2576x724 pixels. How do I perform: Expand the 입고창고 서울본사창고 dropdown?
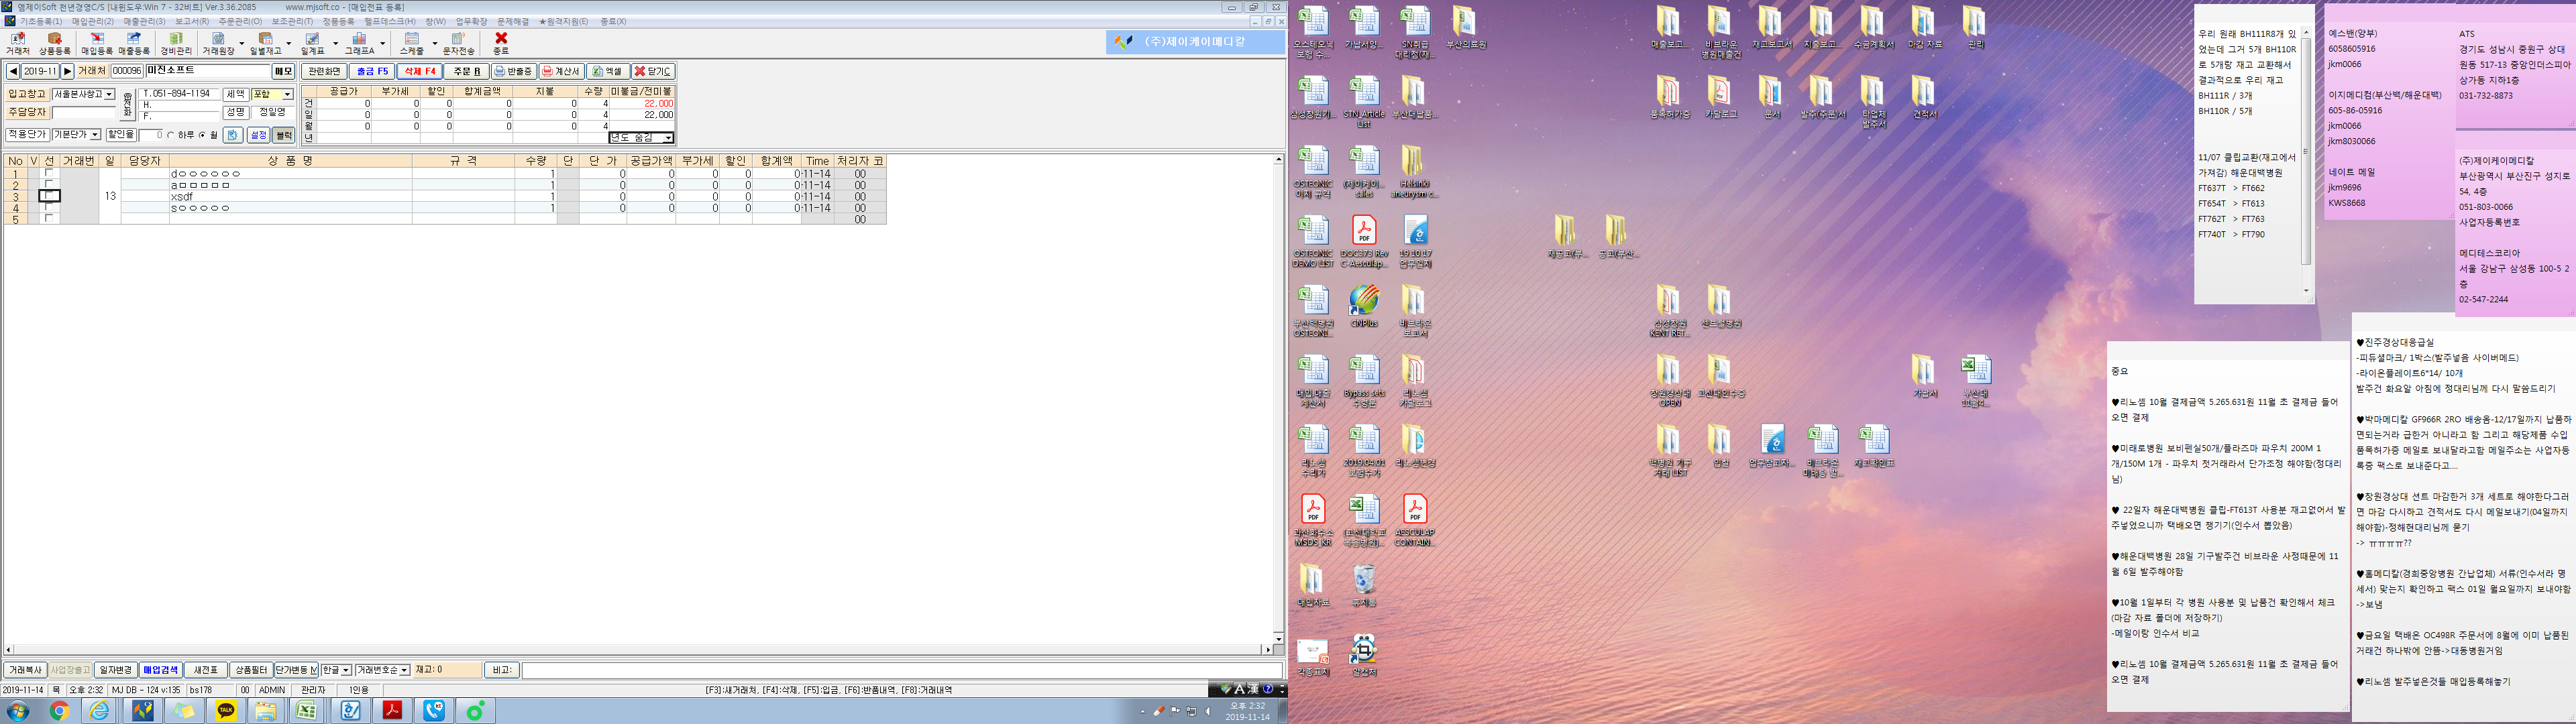(x=109, y=94)
